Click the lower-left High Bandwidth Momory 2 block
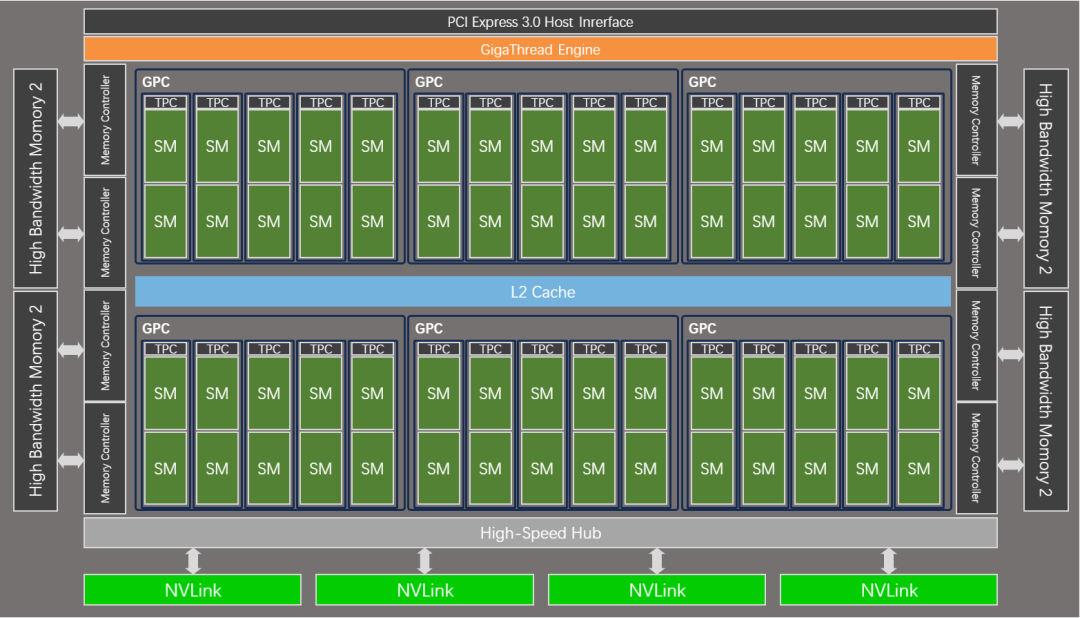This screenshot has width=1080, height=618. [x=35, y=401]
